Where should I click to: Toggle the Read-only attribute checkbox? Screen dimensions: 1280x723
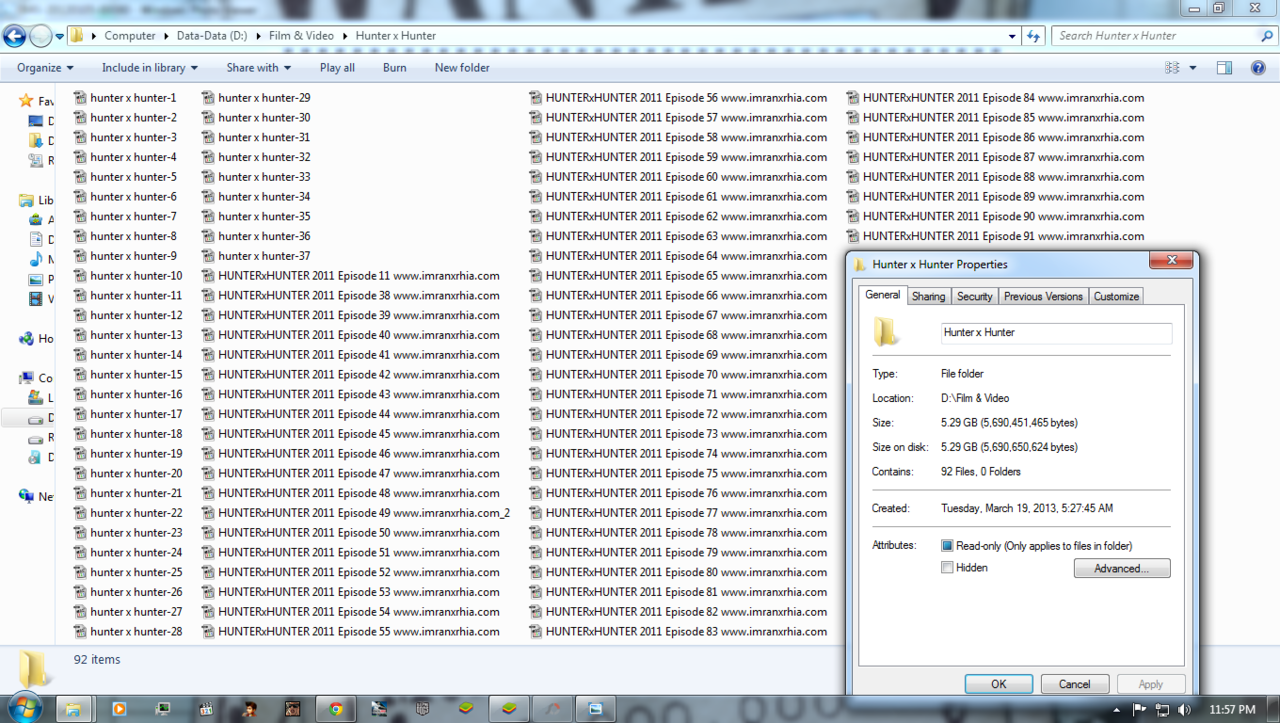pos(947,546)
